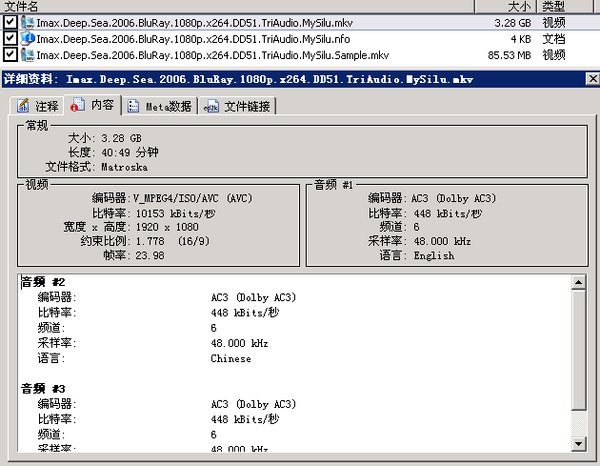Switch to the 文件链接 tab
The image size is (600, 466).
point(237,106)
